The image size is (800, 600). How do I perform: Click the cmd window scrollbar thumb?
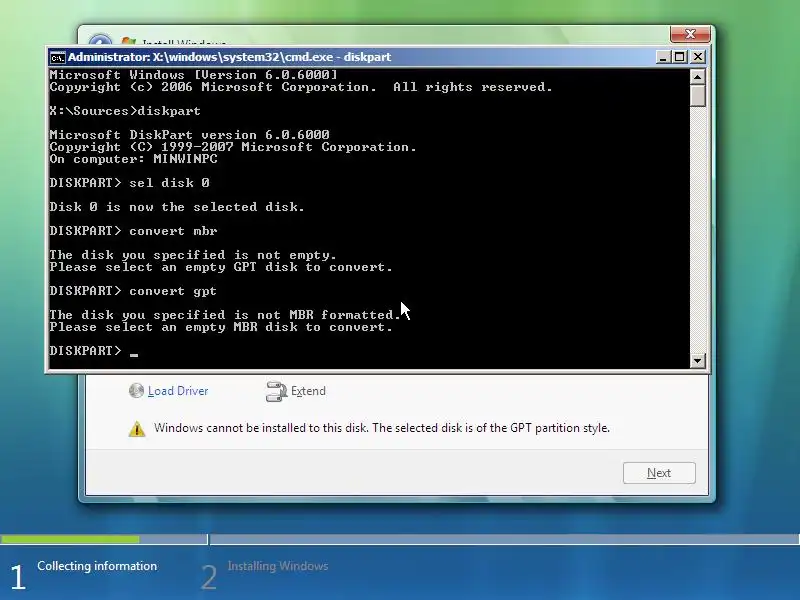[697, 96]
